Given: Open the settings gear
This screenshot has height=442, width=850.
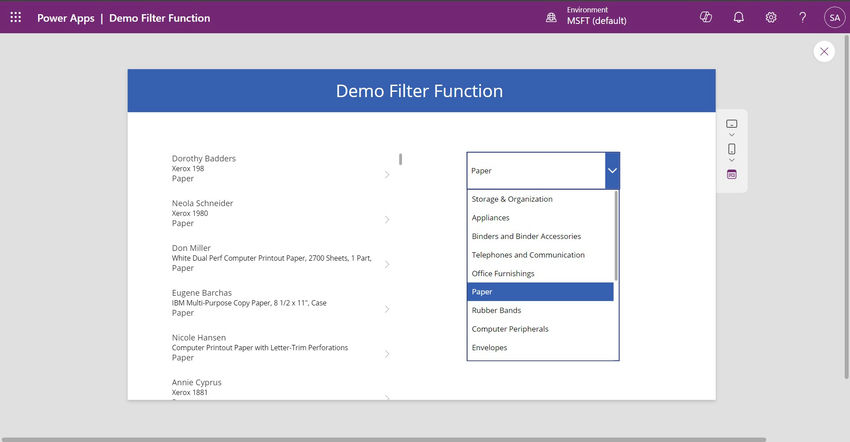Looking at the screenshot, I should click(x=771, y=17).
